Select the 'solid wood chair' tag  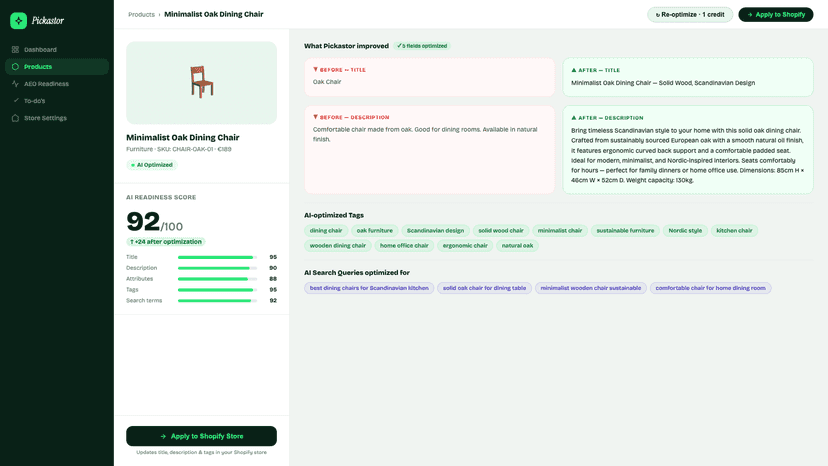pyautogui.click(x=501, y=230)
